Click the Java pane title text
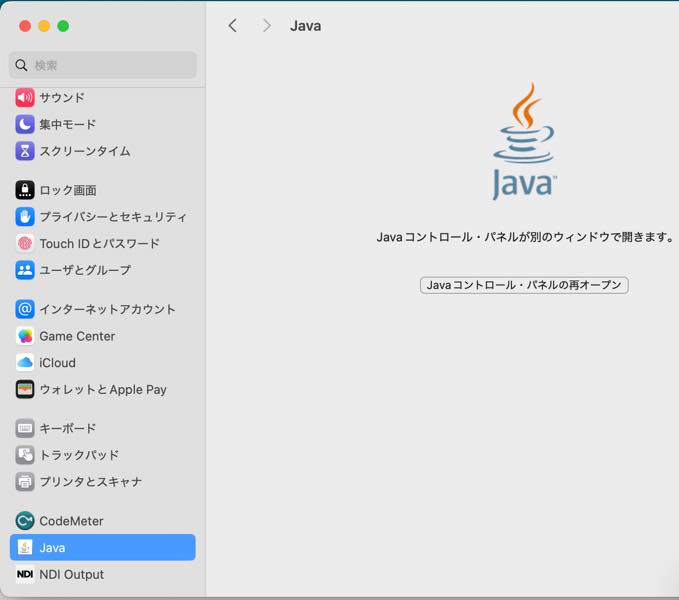679x600 pixels. pos(306,26)
